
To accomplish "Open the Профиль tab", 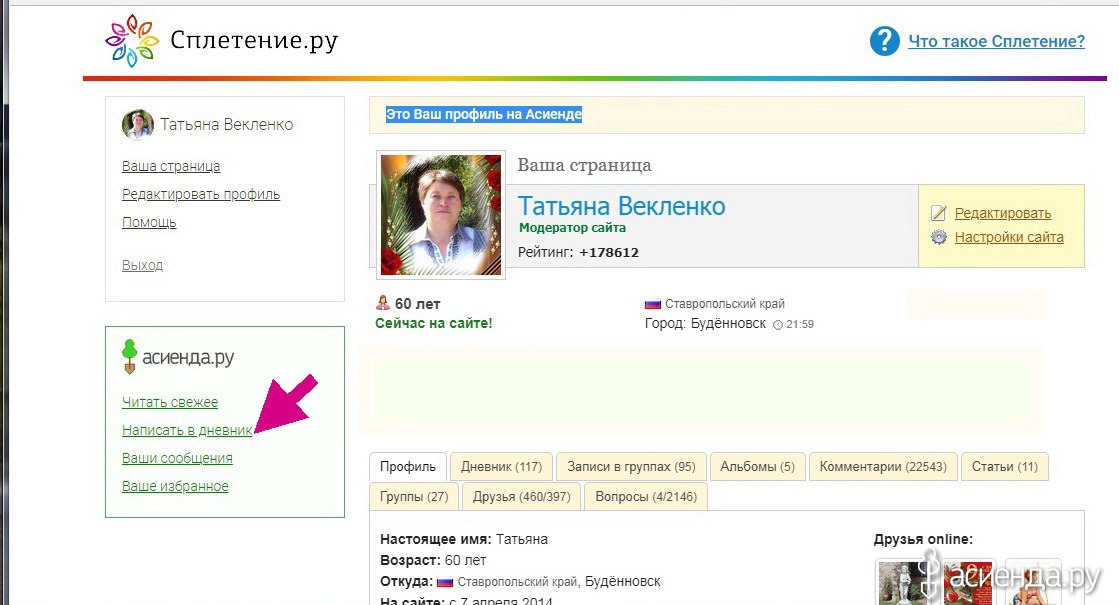I will click(407, 467).
